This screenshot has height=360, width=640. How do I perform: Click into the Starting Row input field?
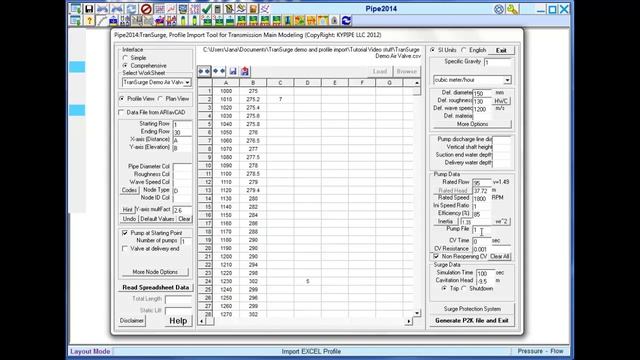[182, 124]
